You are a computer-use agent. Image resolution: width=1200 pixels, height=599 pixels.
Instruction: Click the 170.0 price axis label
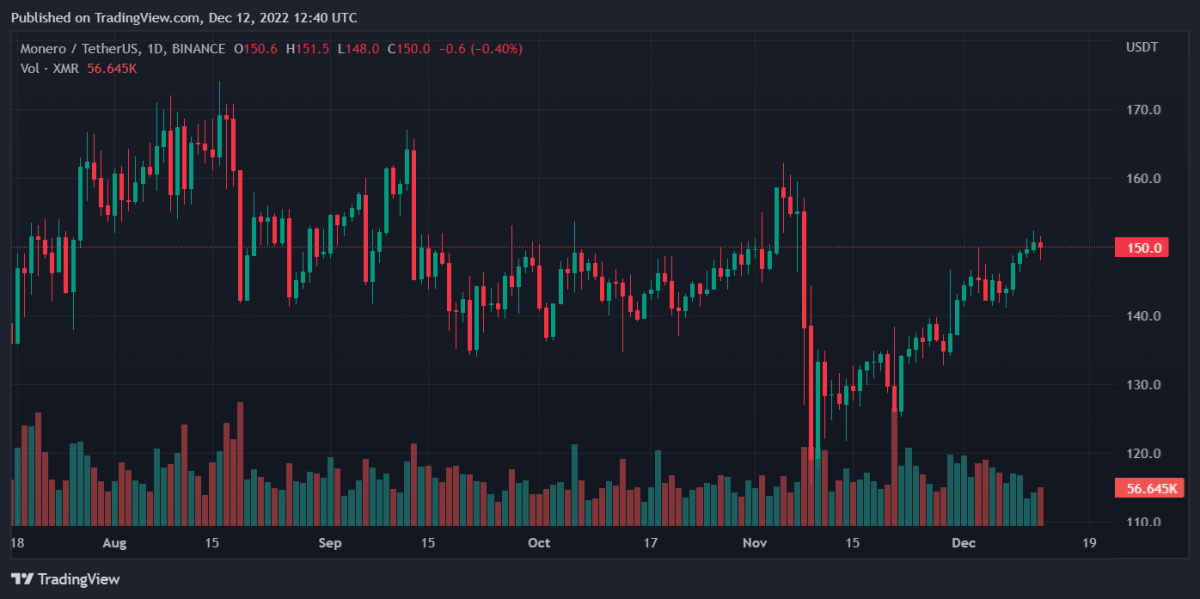(x=1143, y=110)
